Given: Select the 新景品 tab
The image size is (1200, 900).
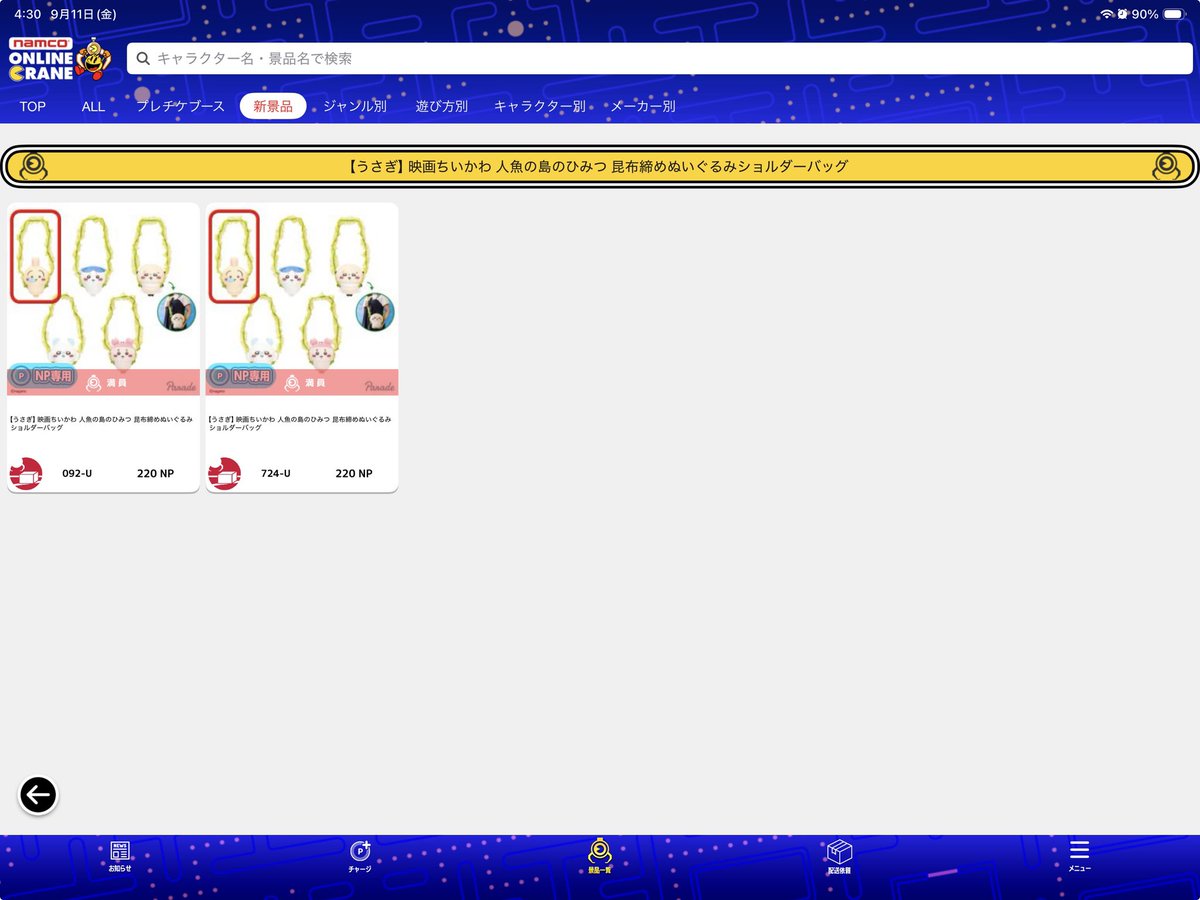Looking at the screenshot, I should pos(273,106).
